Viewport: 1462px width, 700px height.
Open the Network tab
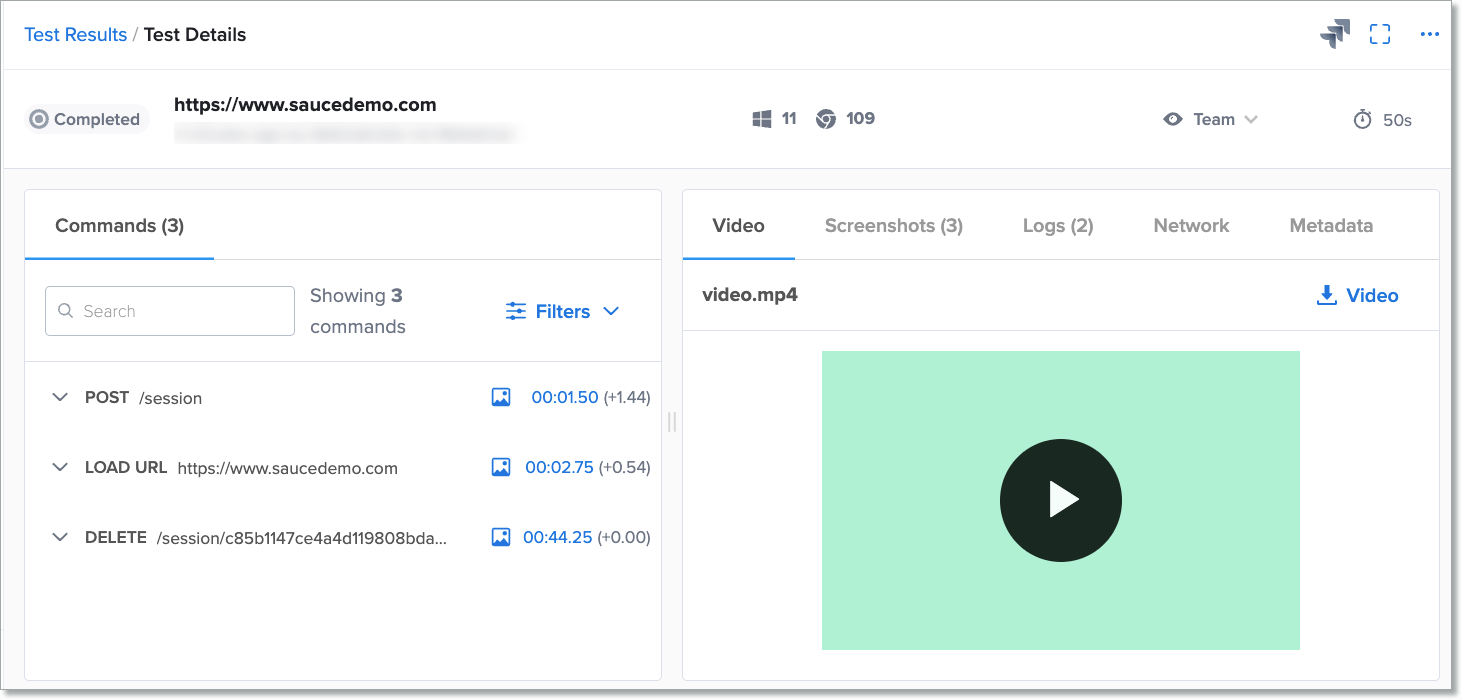pos(1191,225)
